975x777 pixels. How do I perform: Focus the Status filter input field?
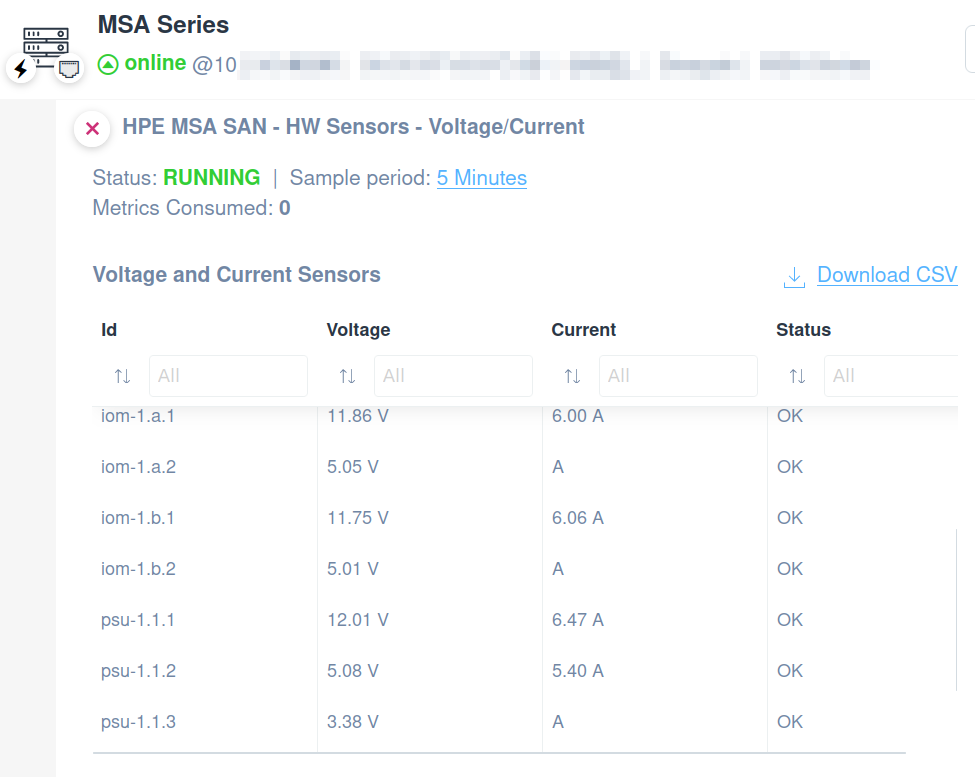891,376
